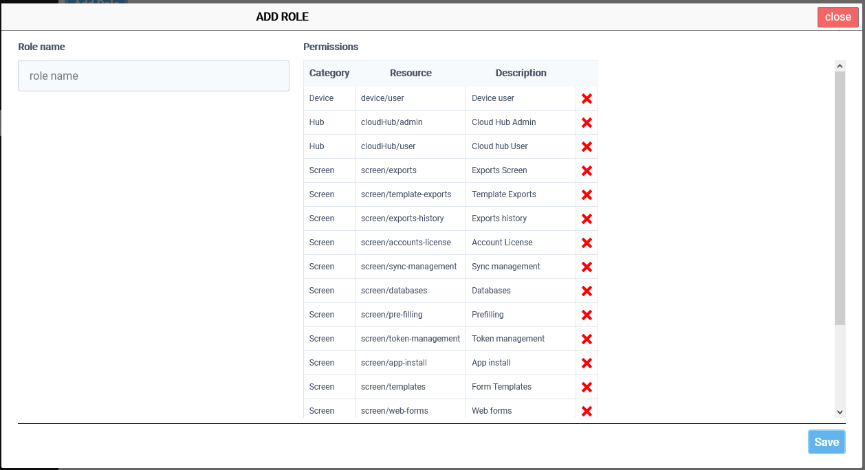Close the Add Role dialog
The height and width of the screenshot is (470, 865).
tap(837, 17)
